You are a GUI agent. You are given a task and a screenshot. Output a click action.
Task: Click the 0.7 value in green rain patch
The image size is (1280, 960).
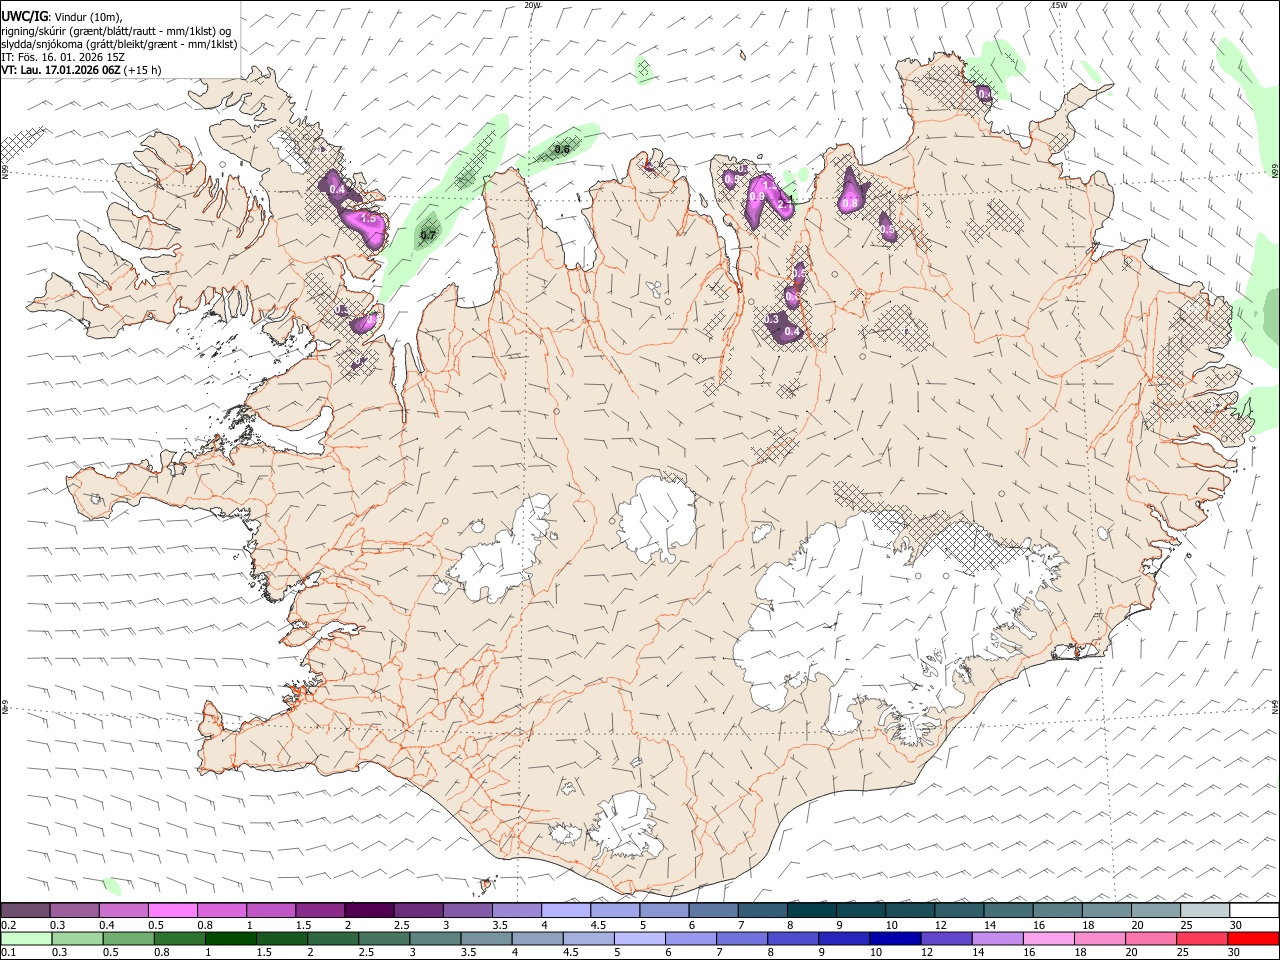coord(428,235)
